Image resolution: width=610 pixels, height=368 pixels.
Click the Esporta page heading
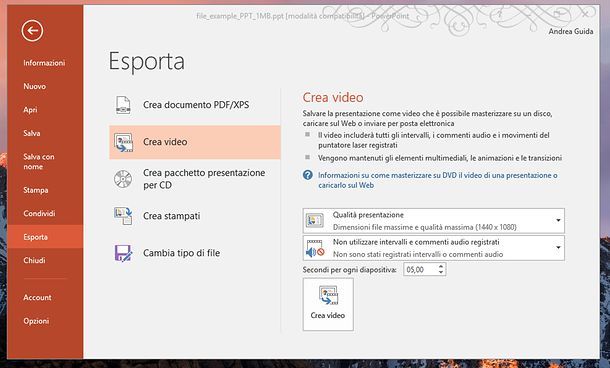coord(147,61)
